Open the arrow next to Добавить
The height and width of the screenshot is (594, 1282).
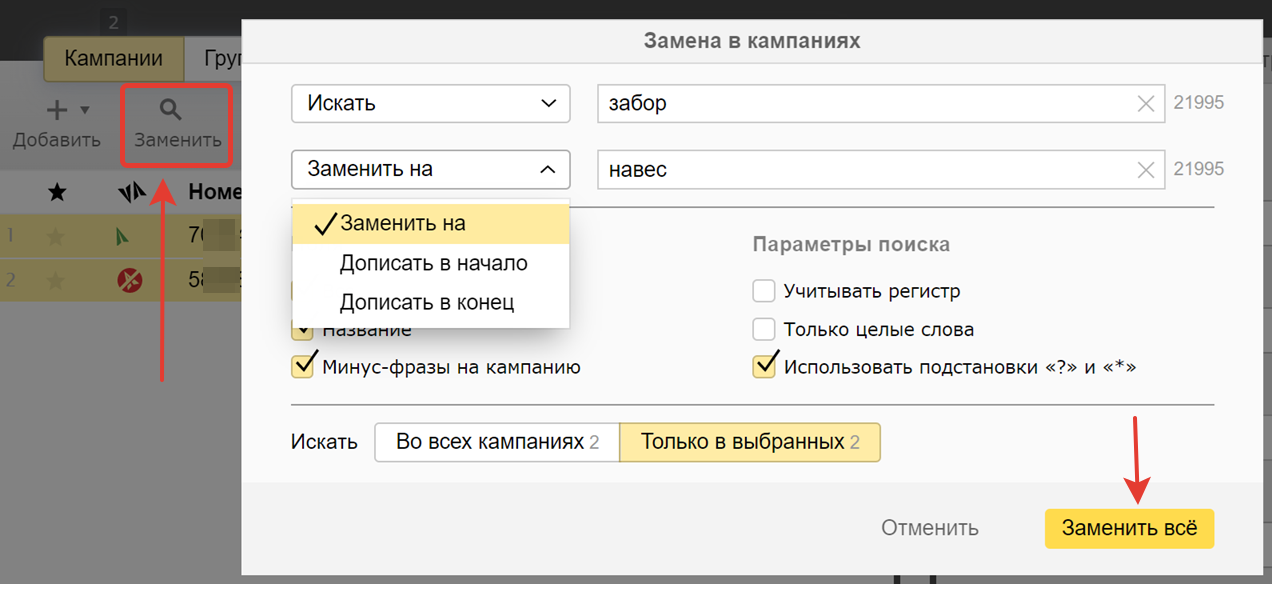[85, 110]
